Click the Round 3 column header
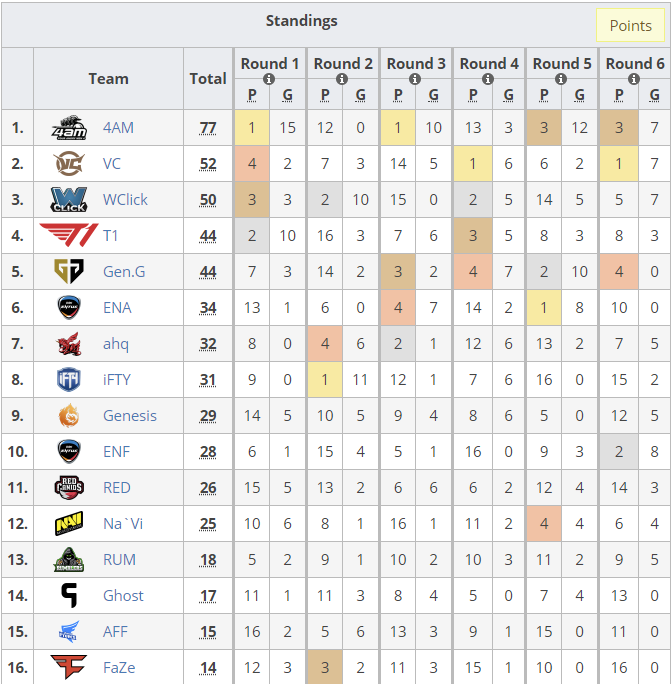Viewport: 671px width, 684px height. 416,64
